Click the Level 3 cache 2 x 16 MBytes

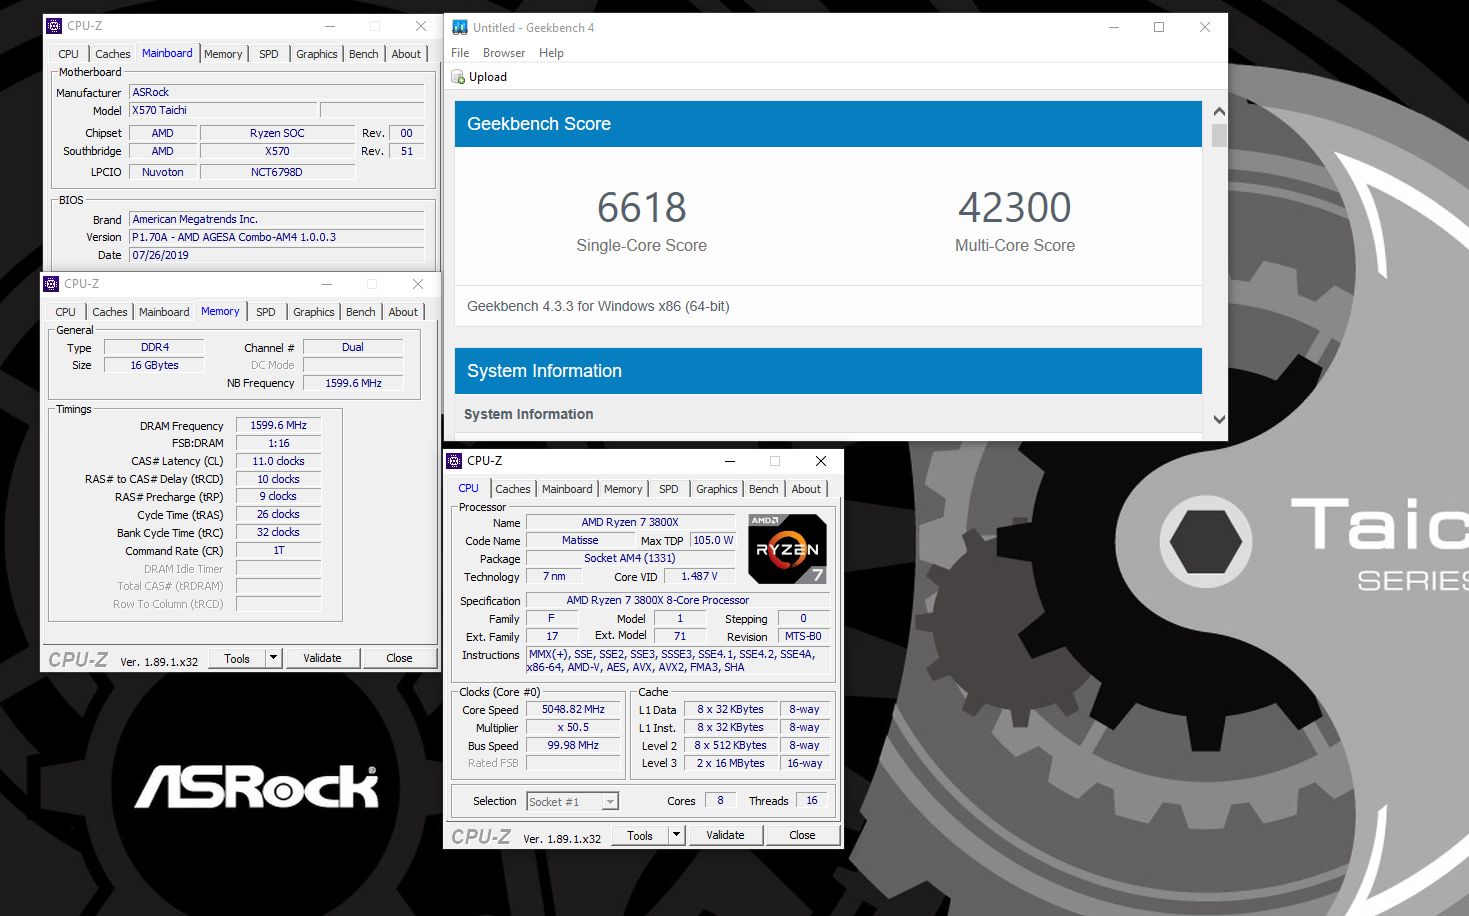point(730,763)
